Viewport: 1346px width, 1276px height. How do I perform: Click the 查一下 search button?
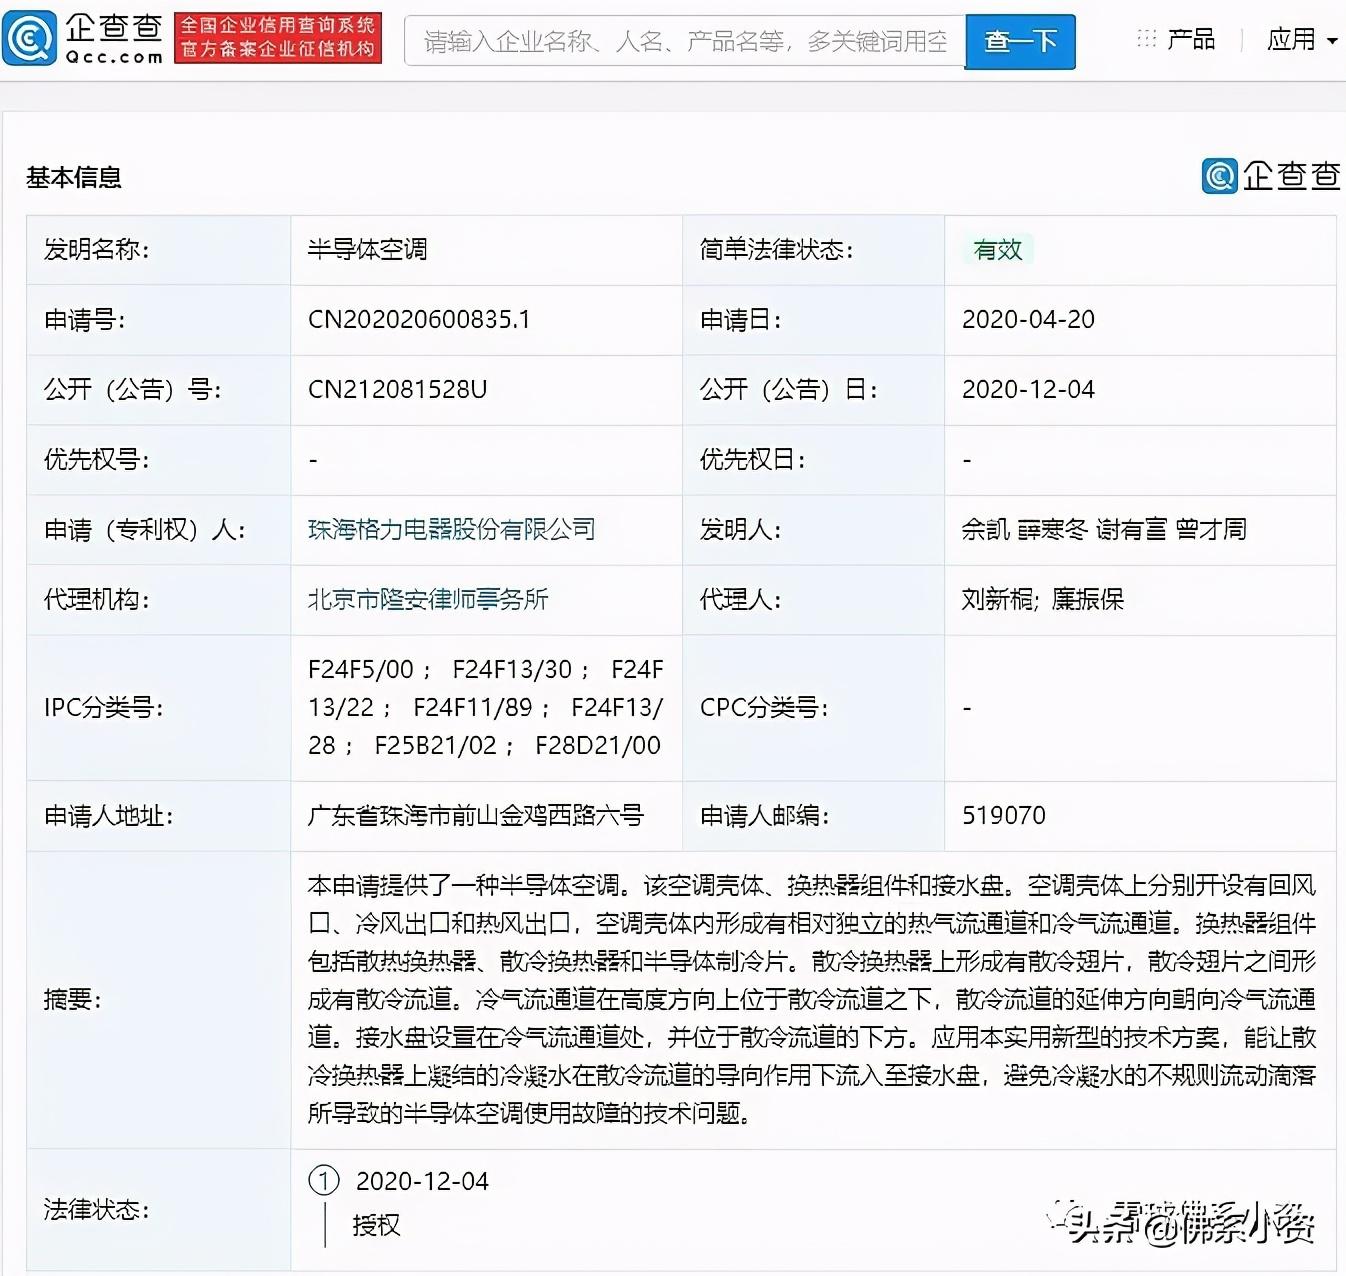point(1020,41)
